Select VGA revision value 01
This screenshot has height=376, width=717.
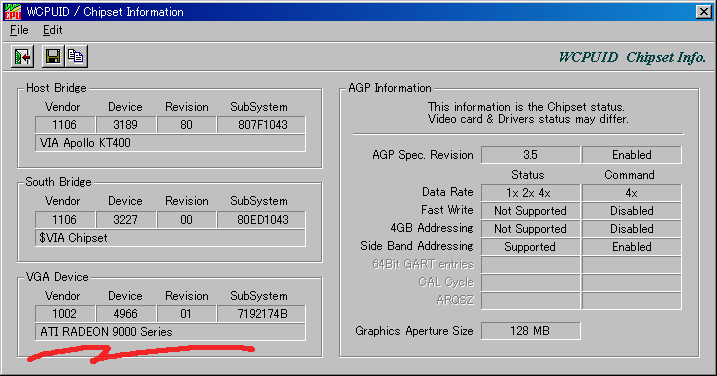pyautogui.click(x=187, y=314)
